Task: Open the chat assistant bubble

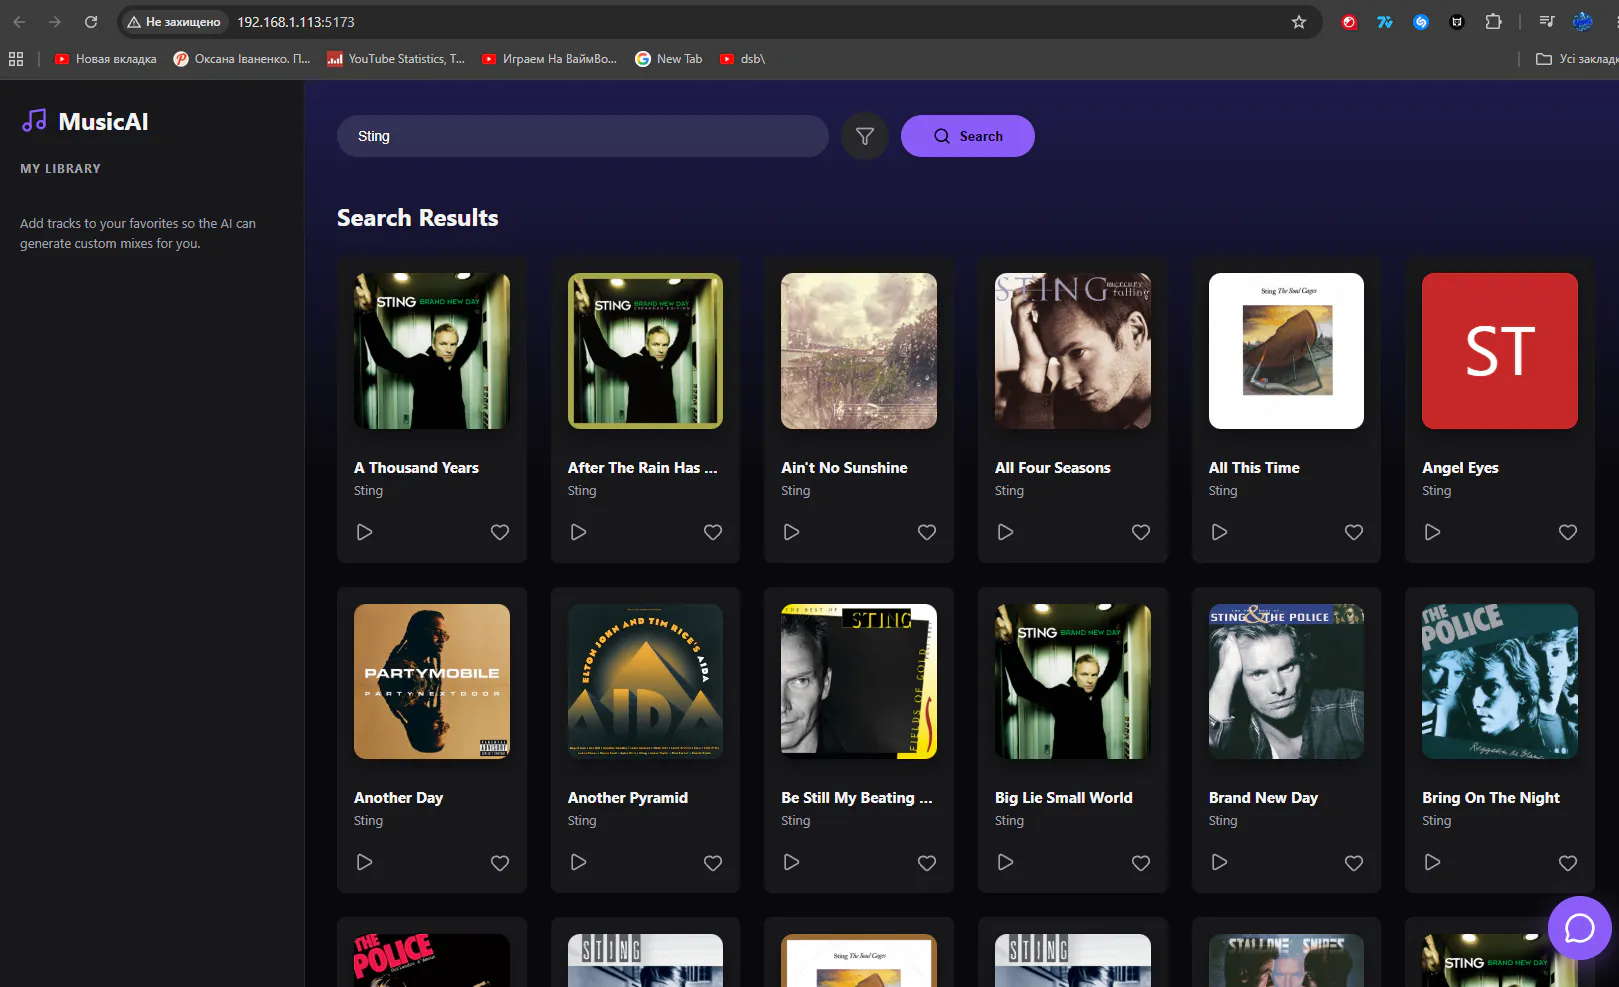Action: [1579, 928]
